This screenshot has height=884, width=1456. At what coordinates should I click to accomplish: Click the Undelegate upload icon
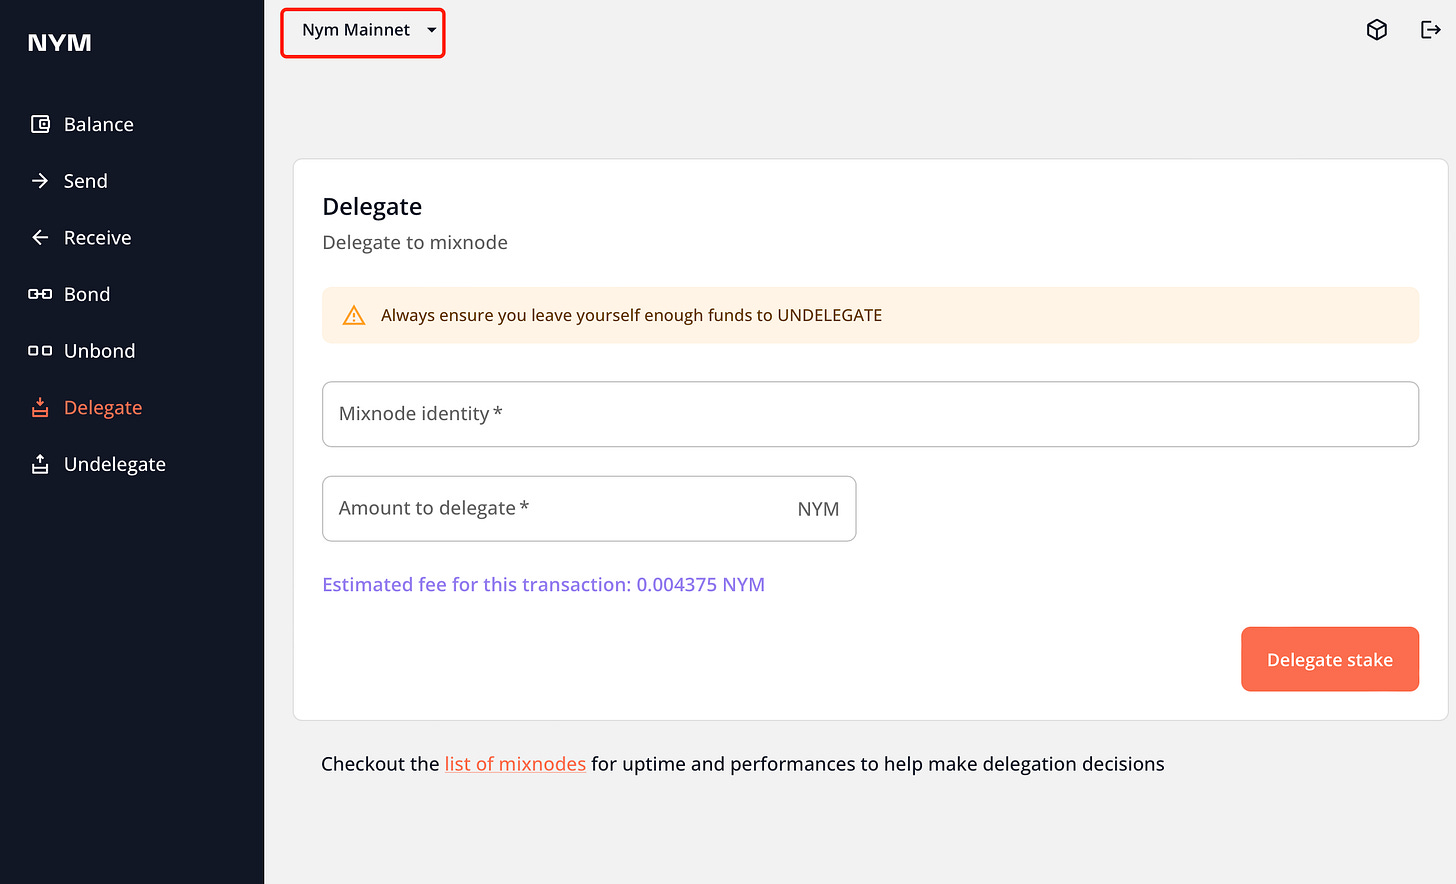coord(40,464)
